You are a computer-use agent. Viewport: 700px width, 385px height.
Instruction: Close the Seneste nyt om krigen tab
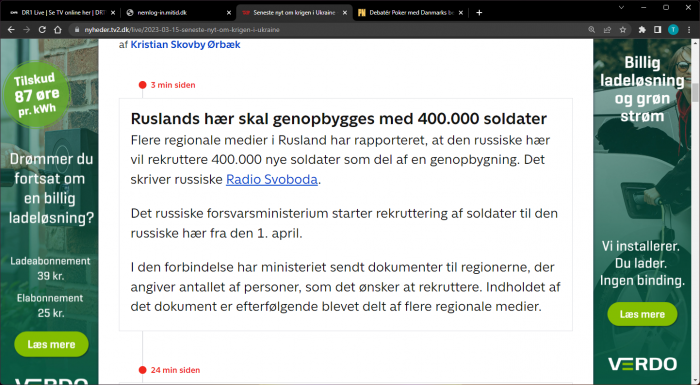click(345, 13)
